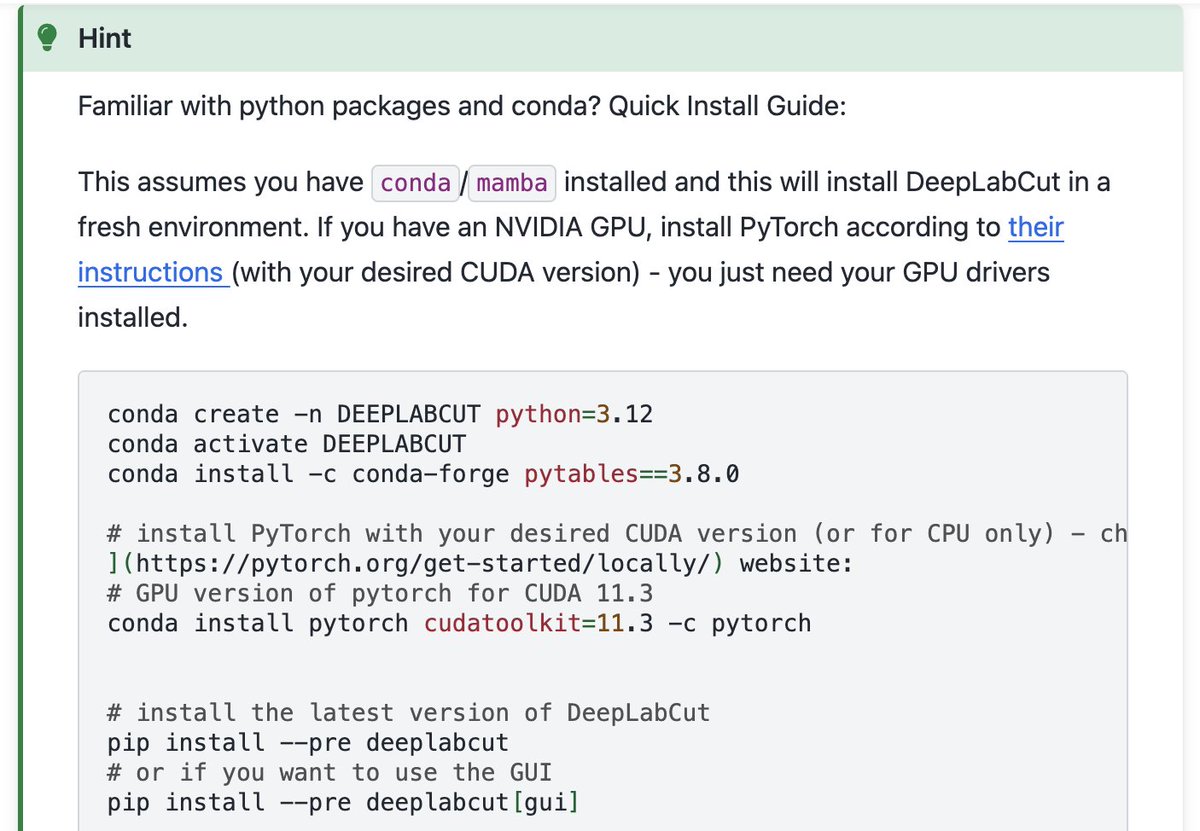Click the 'Familiar with python packages and conda?' sentence
The width and height of the screenshot is (1200, 831).
point(339,105)
